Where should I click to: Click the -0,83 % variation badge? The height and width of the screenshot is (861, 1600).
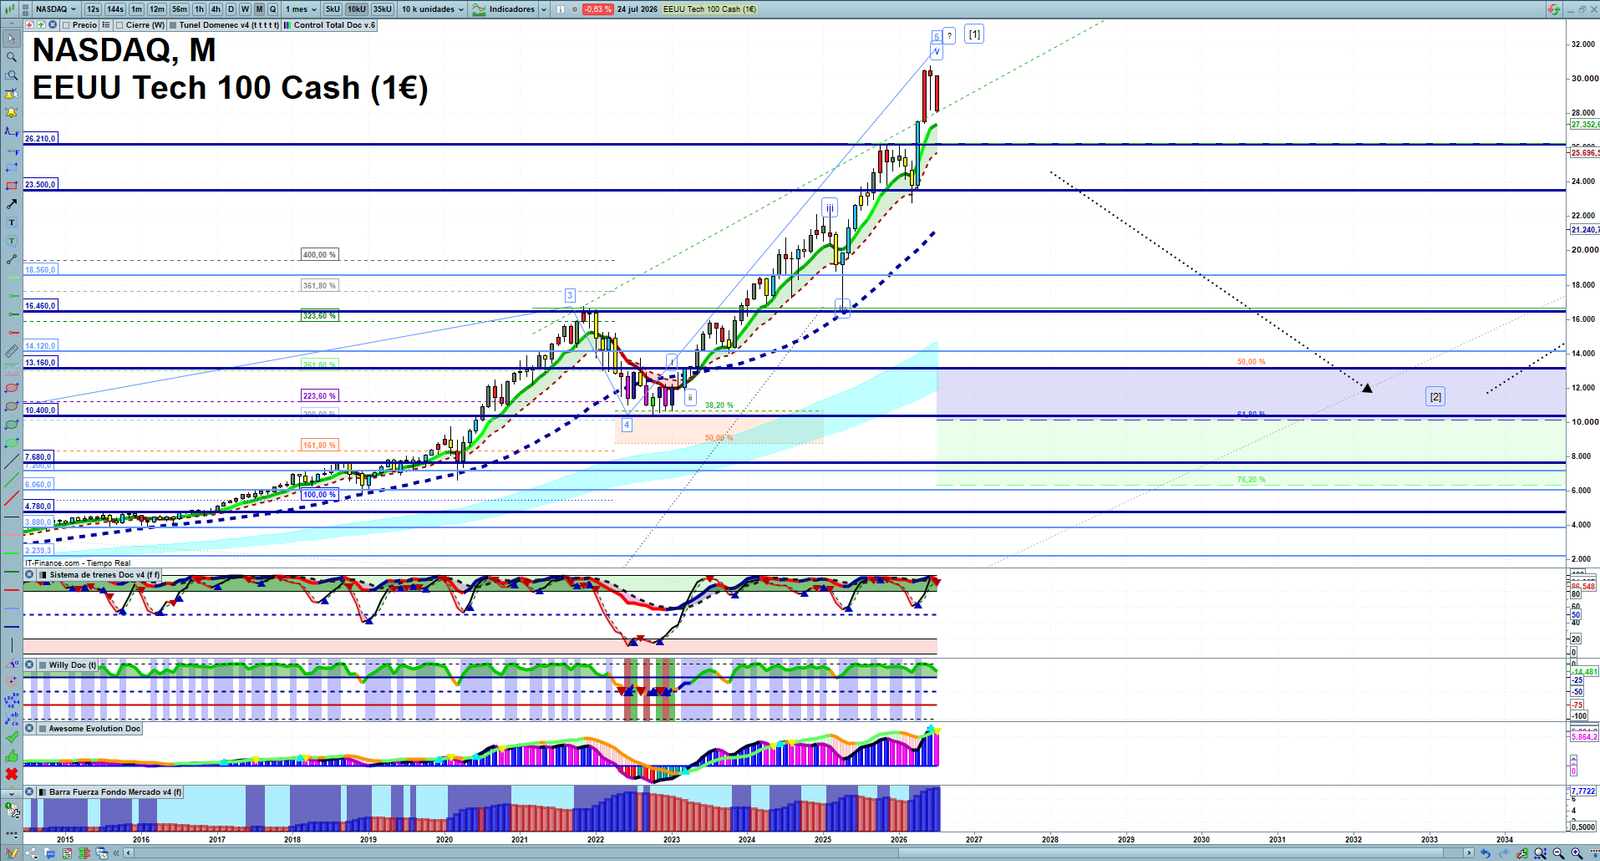coord(598,9)
